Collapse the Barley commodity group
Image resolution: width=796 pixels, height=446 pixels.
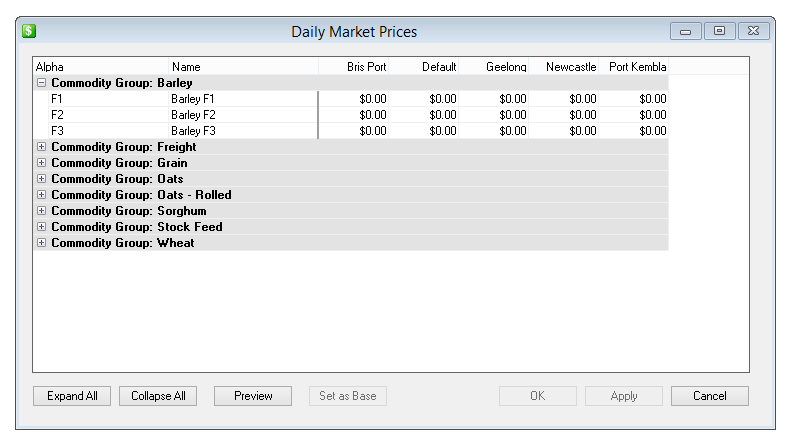[41, 83]
